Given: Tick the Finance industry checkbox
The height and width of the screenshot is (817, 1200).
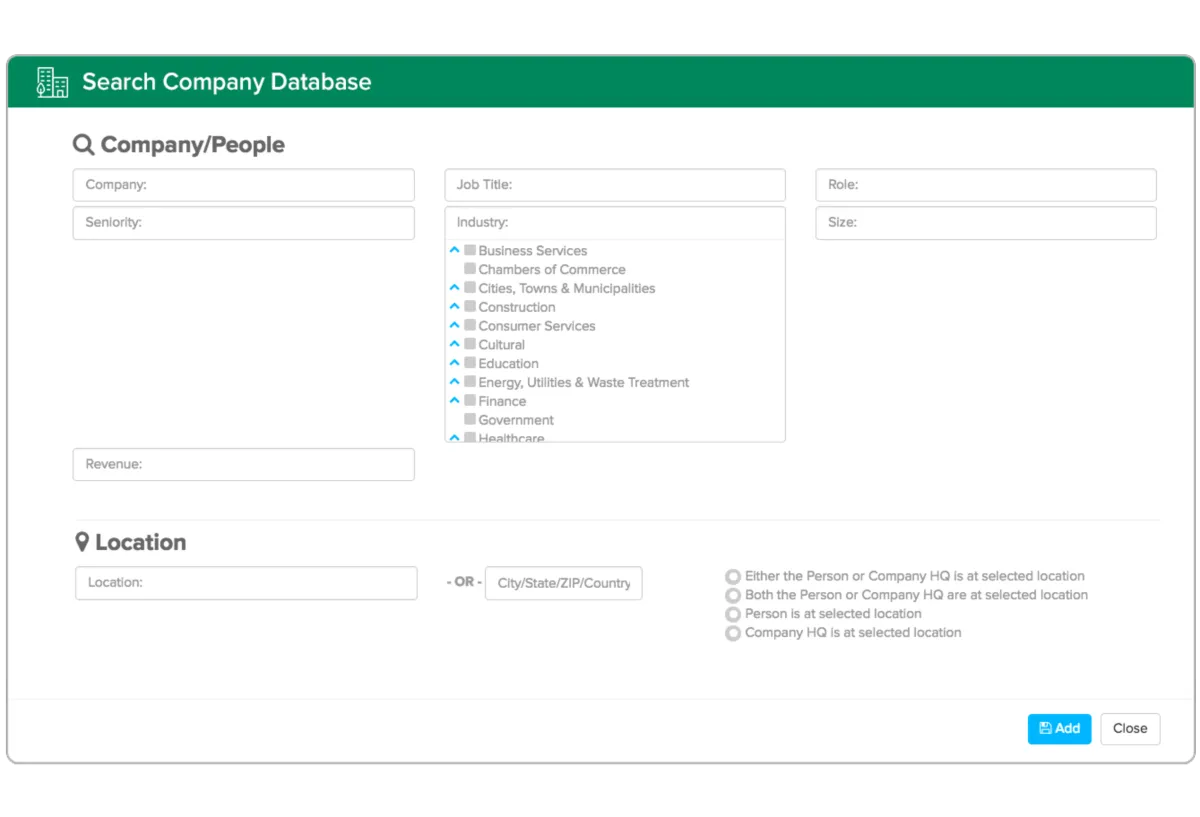Looking at the screenshot, I should pyautogui.click(x=470, y=400).
